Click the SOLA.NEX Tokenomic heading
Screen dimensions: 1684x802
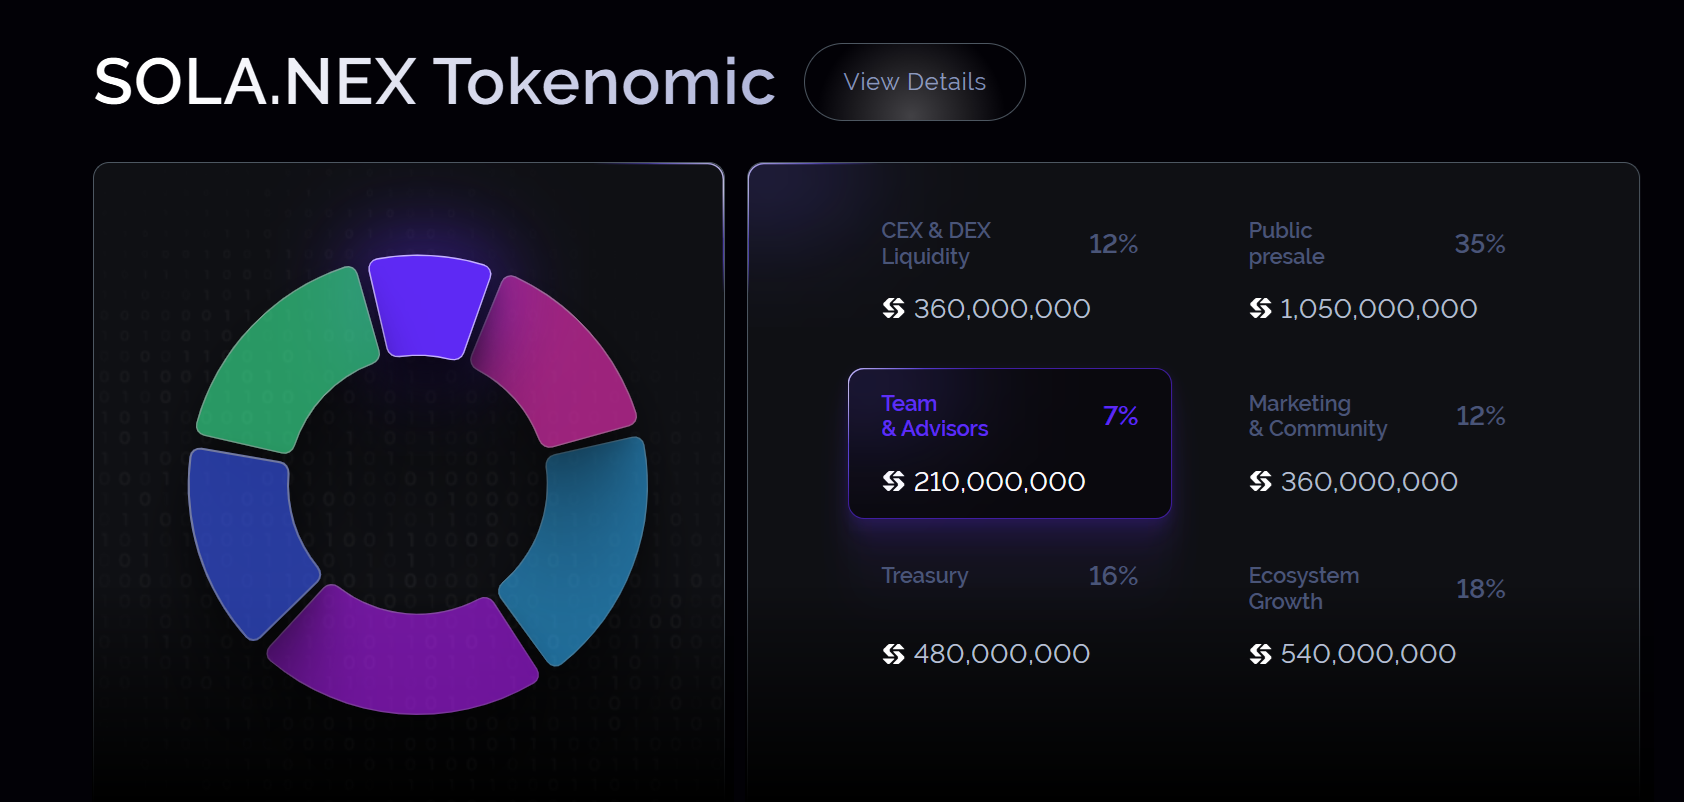coord(434,81)
